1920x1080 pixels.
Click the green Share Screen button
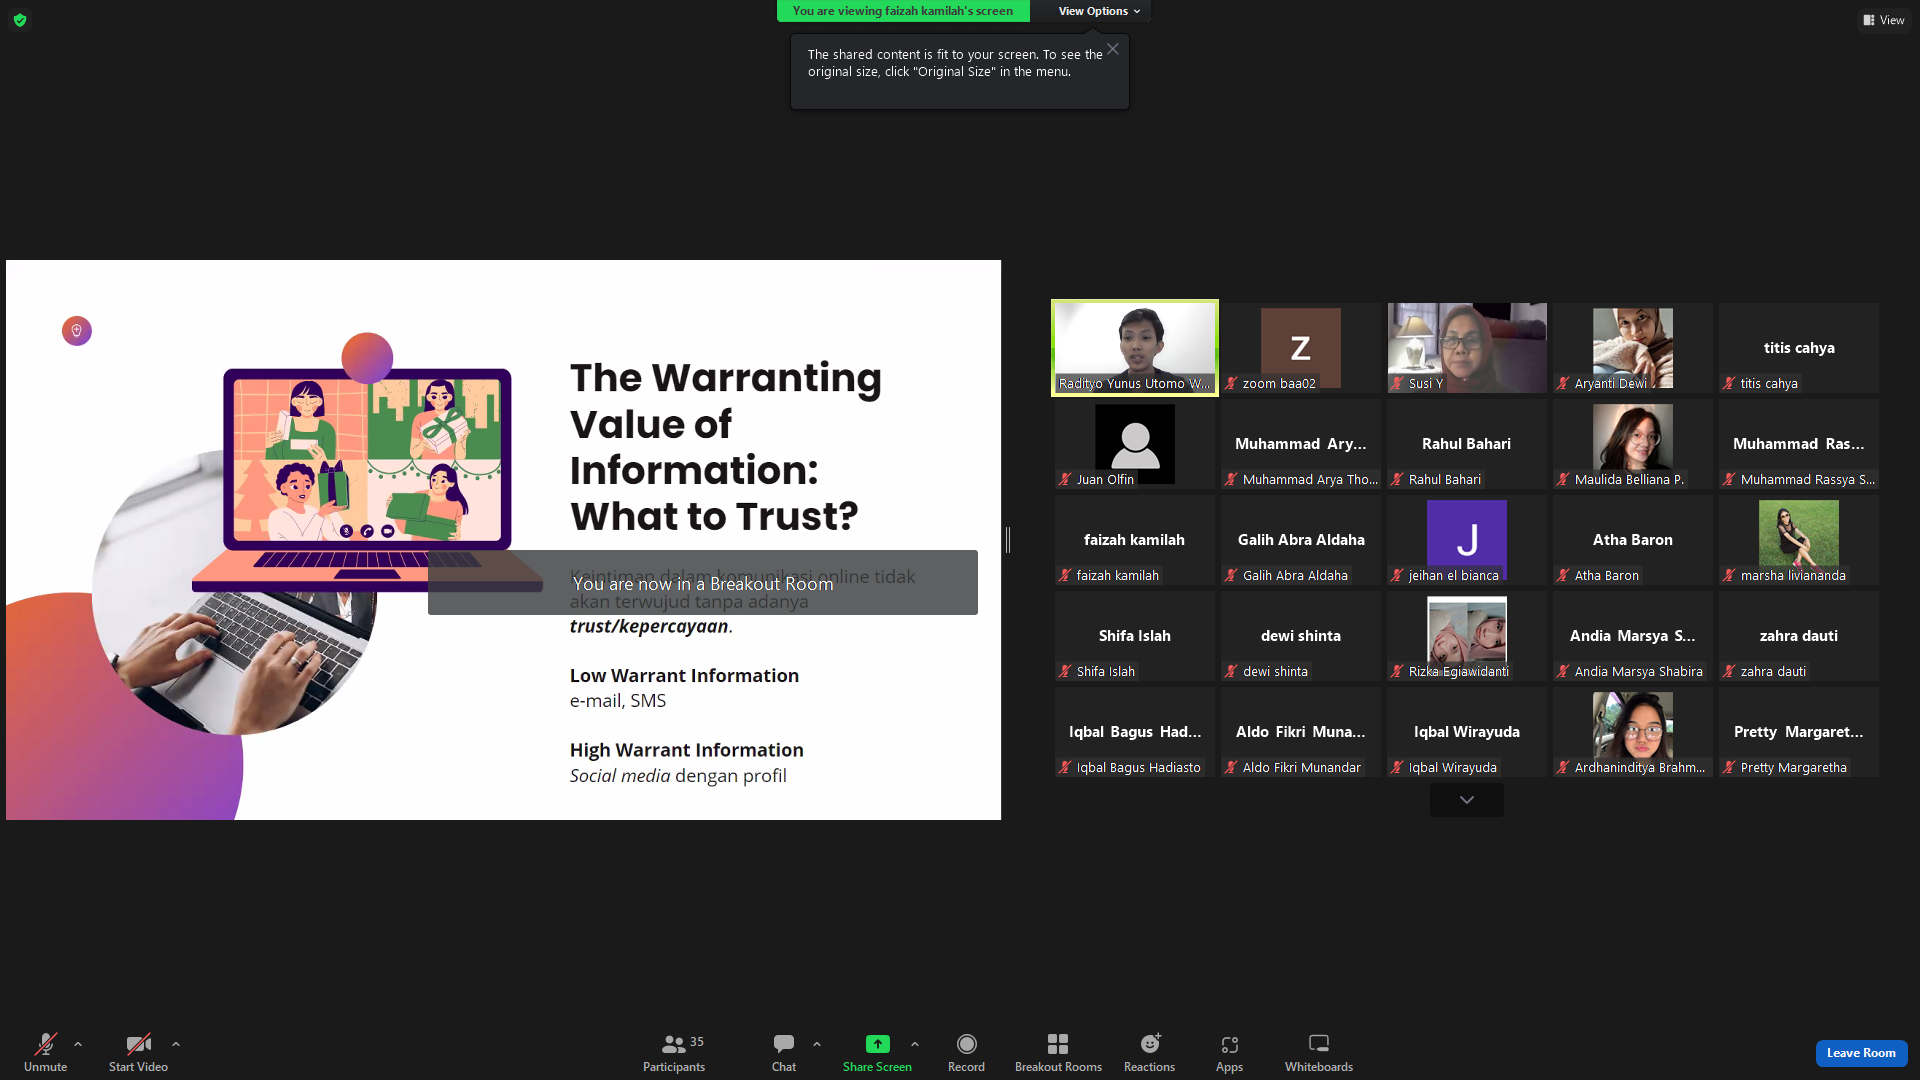(877, 1052)
